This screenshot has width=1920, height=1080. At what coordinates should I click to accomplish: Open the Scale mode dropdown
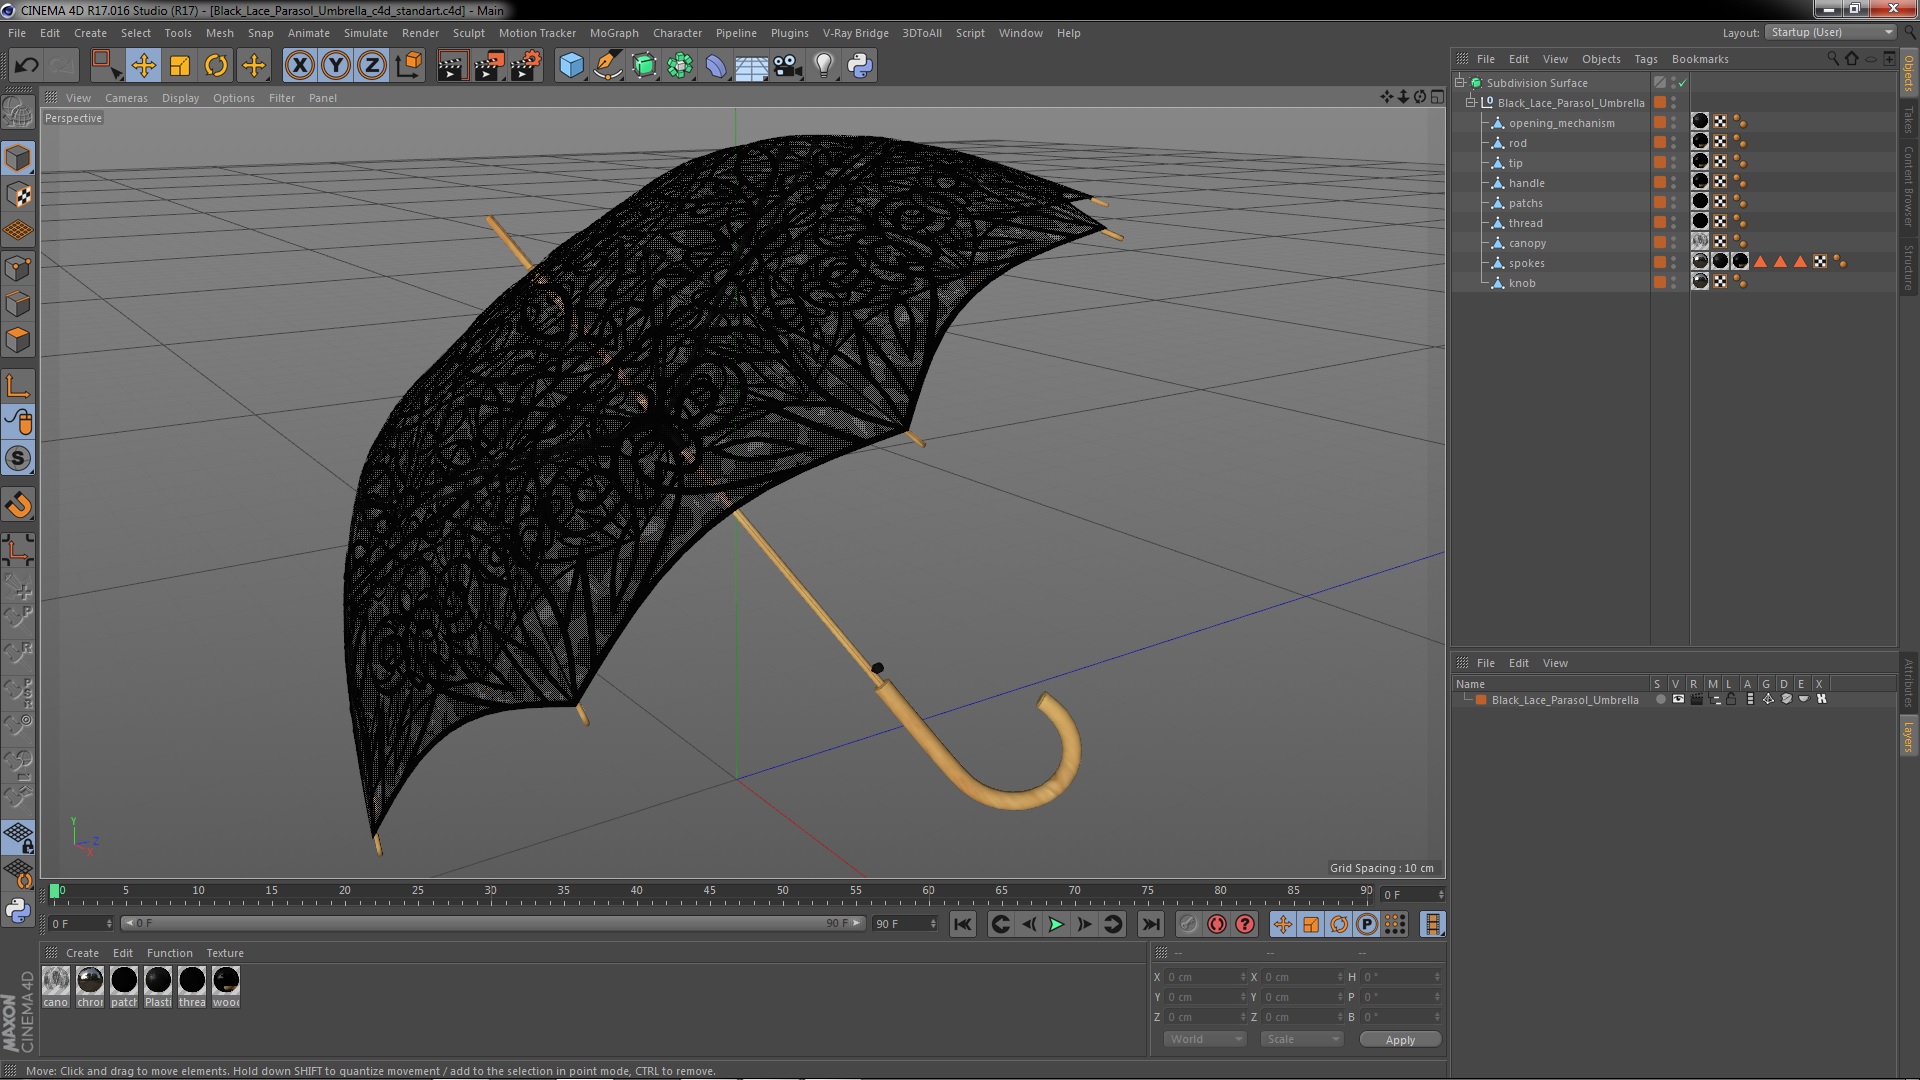click(1302, 1040)
